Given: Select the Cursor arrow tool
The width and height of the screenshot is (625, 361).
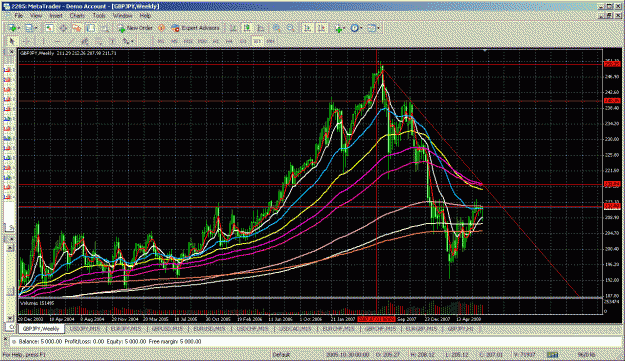Looking at the screenshot, I should pos(12,41).
